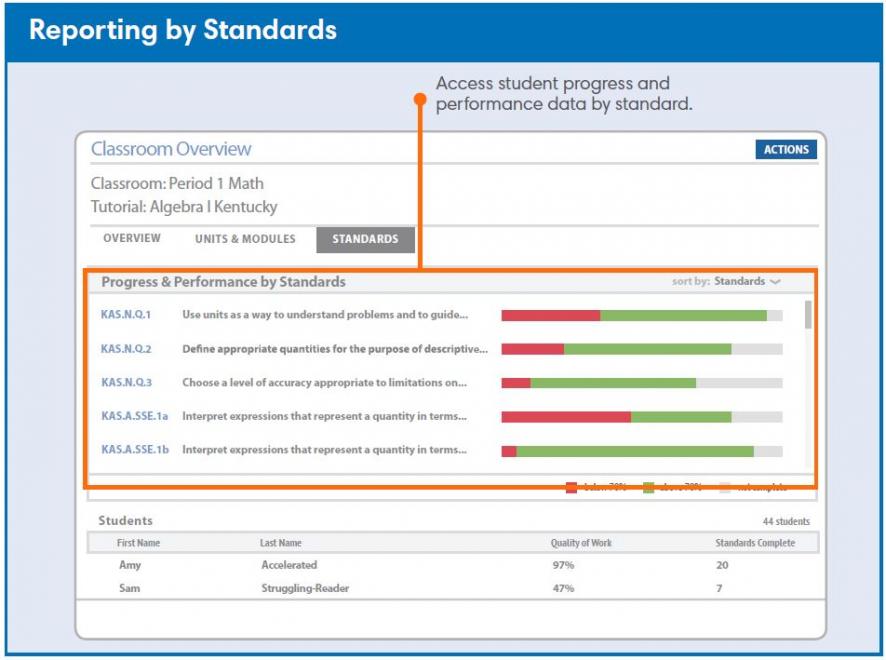The image size is (886, 660).
Task: Open the UNITS & MODULES tab
Action: click(245, 239)
